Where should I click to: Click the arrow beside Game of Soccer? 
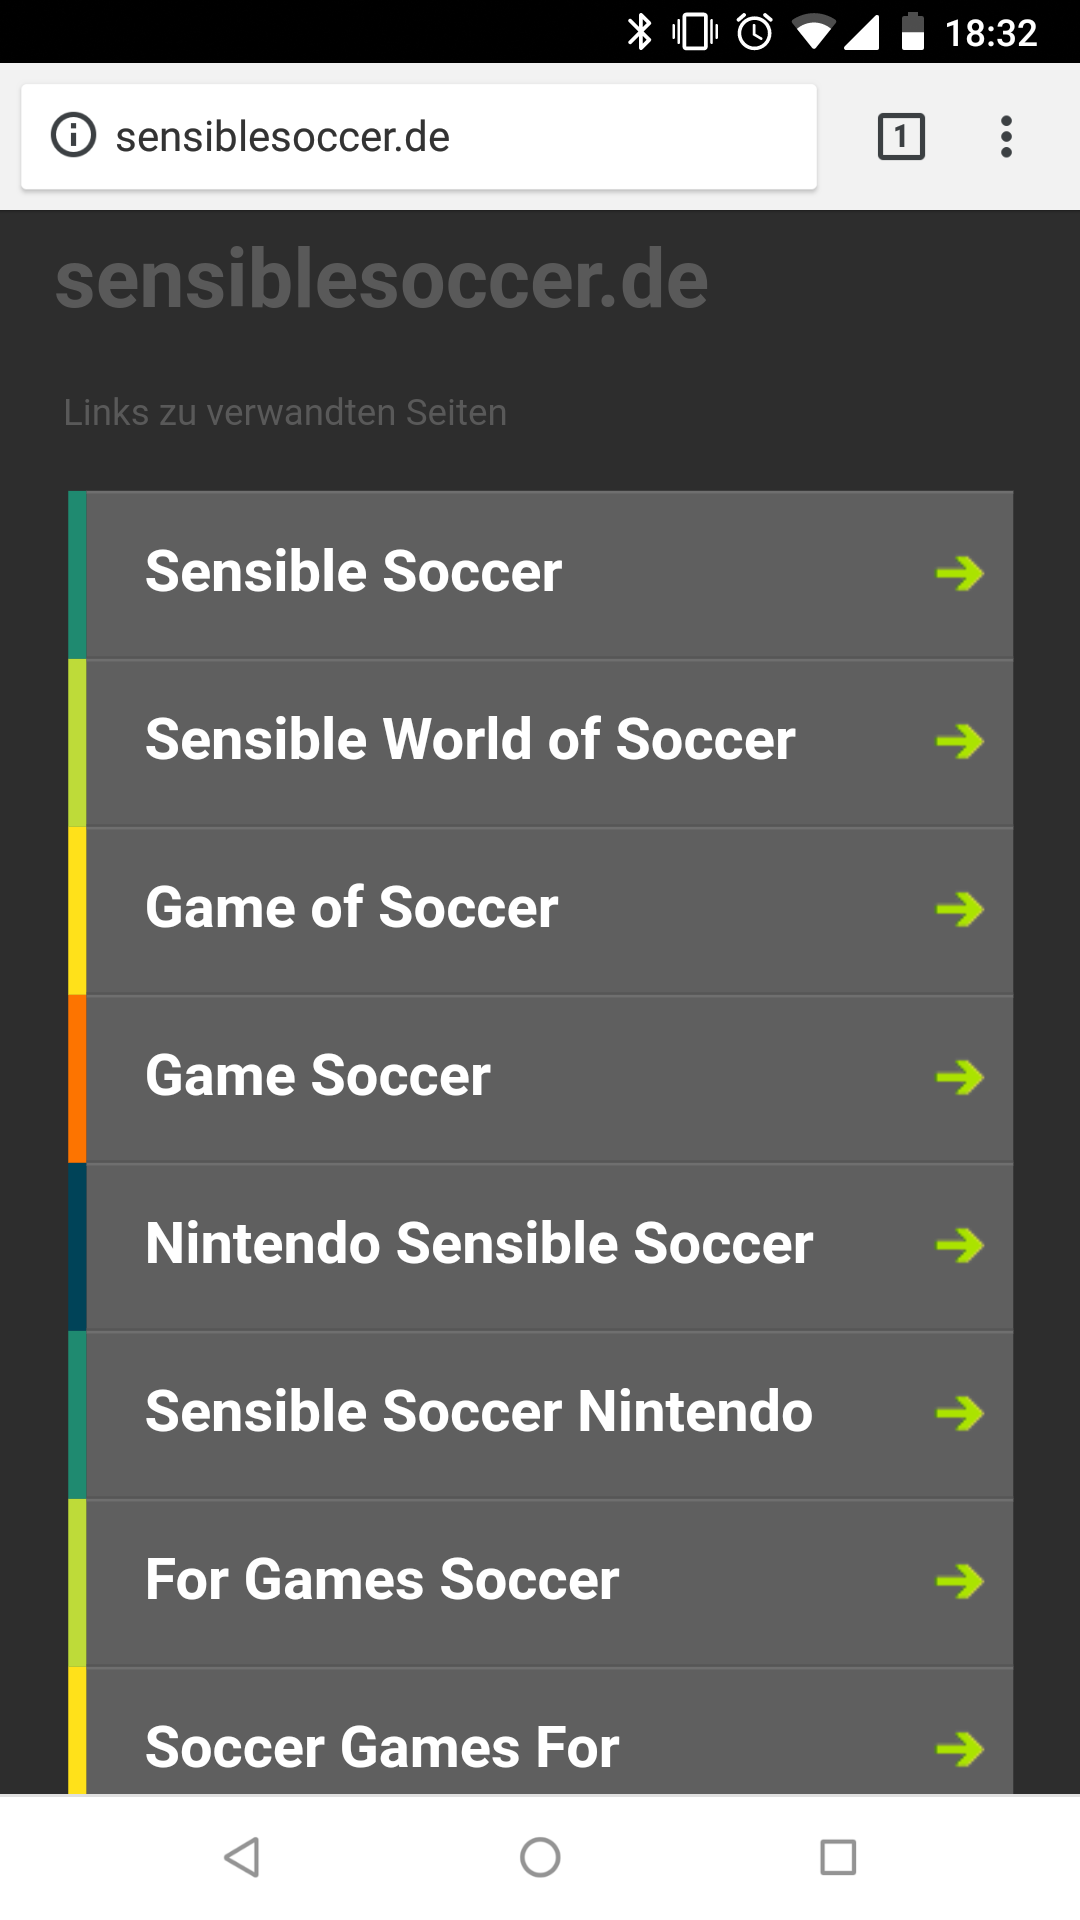pos(959,909)
